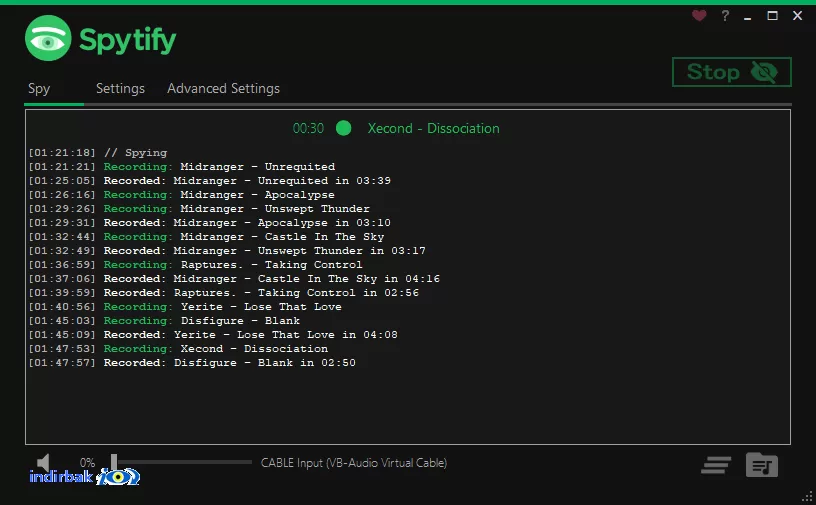
Task: Close the Spytify window
Action: 797,16
